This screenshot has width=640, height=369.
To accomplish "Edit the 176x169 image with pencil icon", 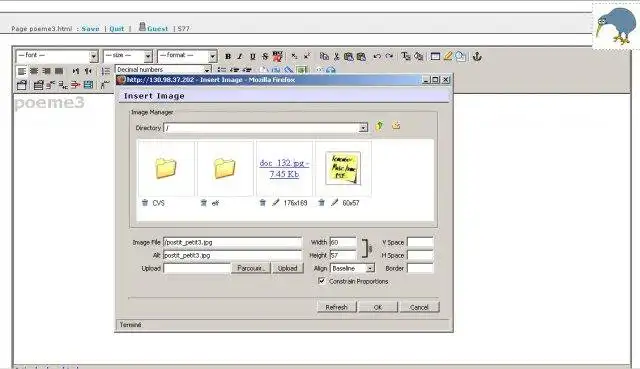I will [276, 202].
